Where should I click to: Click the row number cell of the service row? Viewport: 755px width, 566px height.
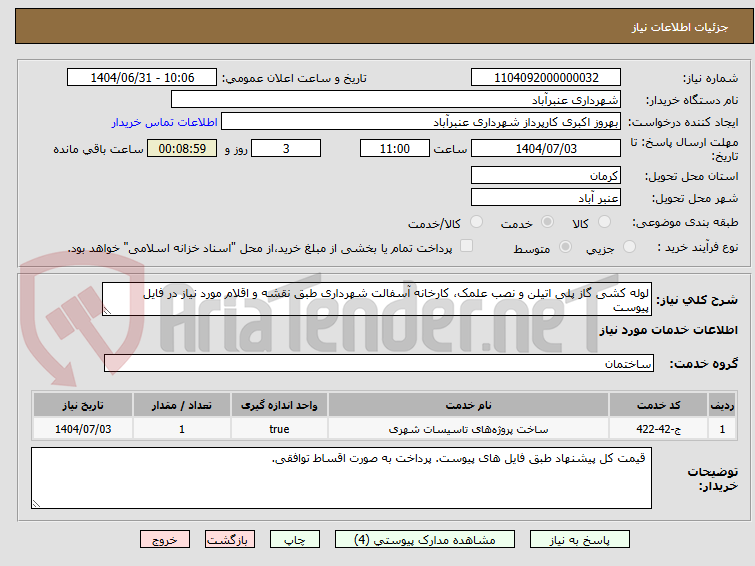click(722, 429)
